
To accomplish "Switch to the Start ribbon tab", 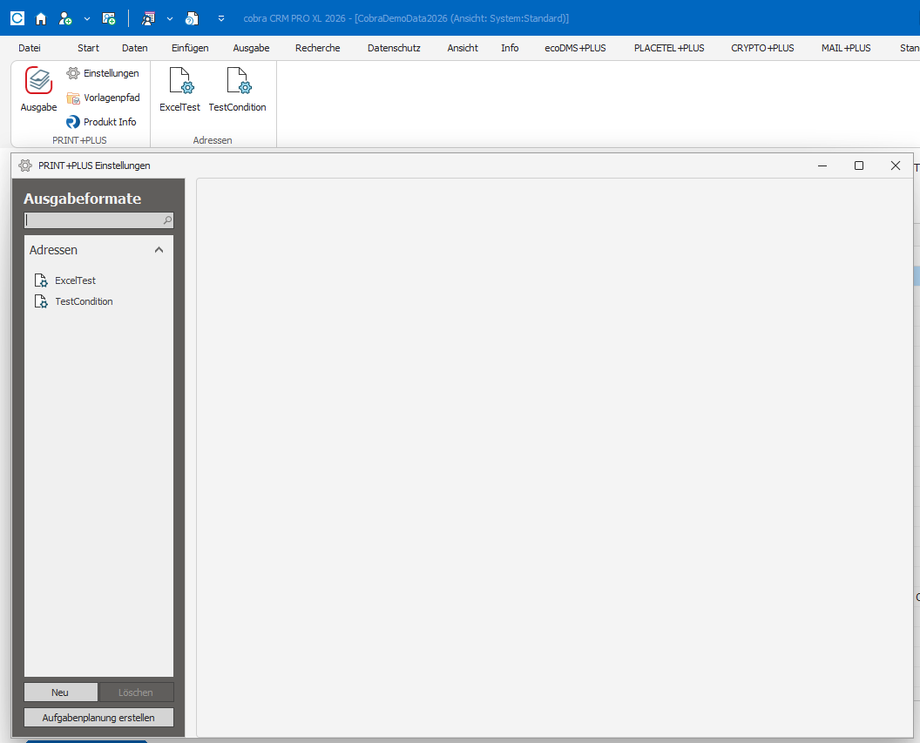I will coord(88,48).
